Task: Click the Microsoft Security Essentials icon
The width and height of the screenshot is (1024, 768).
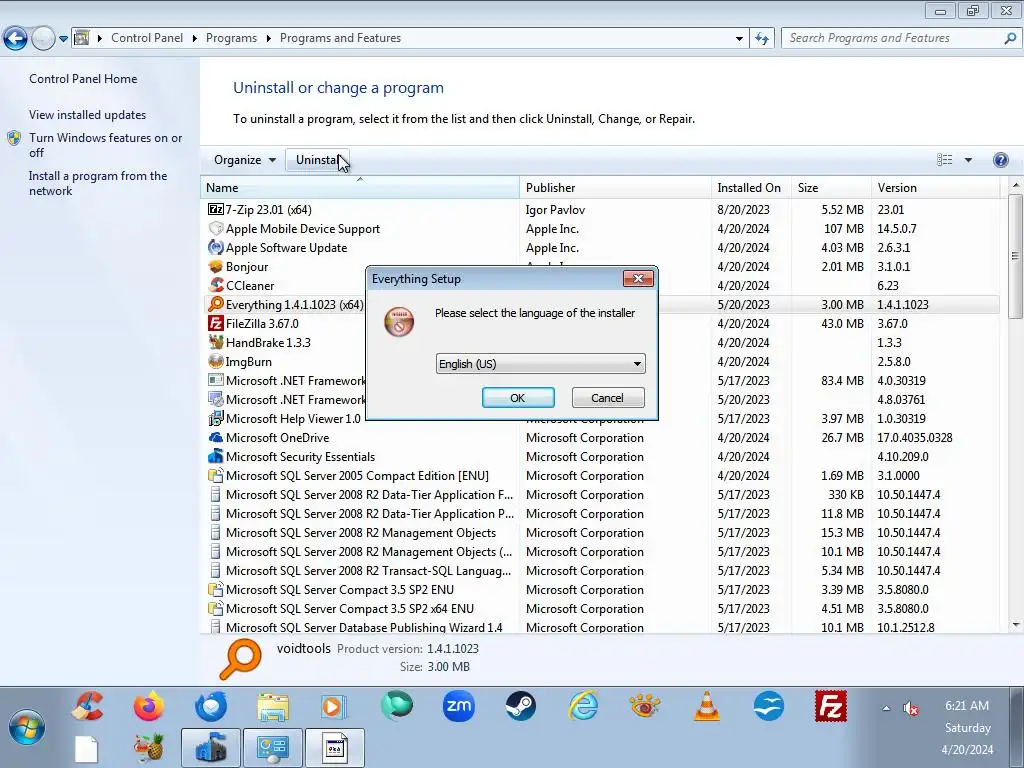Action: [x=216, y=456]
